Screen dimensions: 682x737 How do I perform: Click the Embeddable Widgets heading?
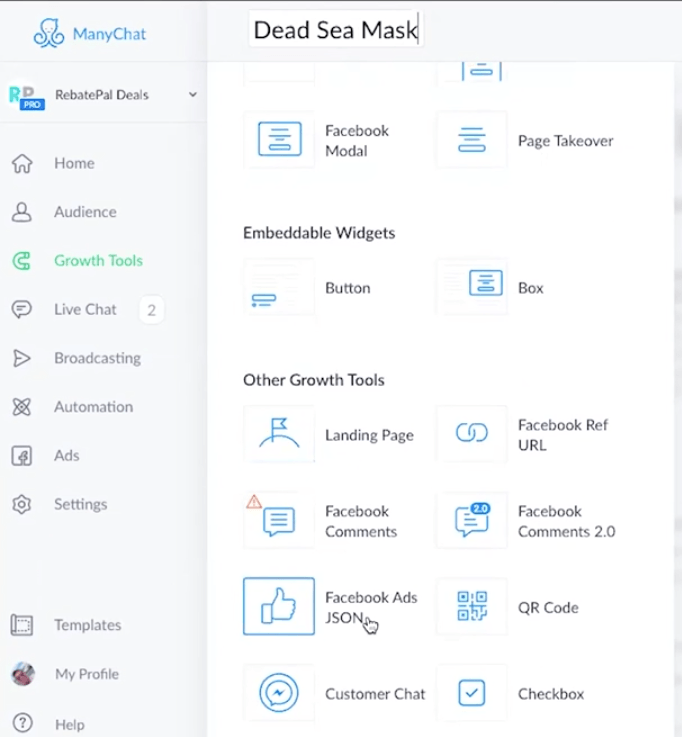319,233
